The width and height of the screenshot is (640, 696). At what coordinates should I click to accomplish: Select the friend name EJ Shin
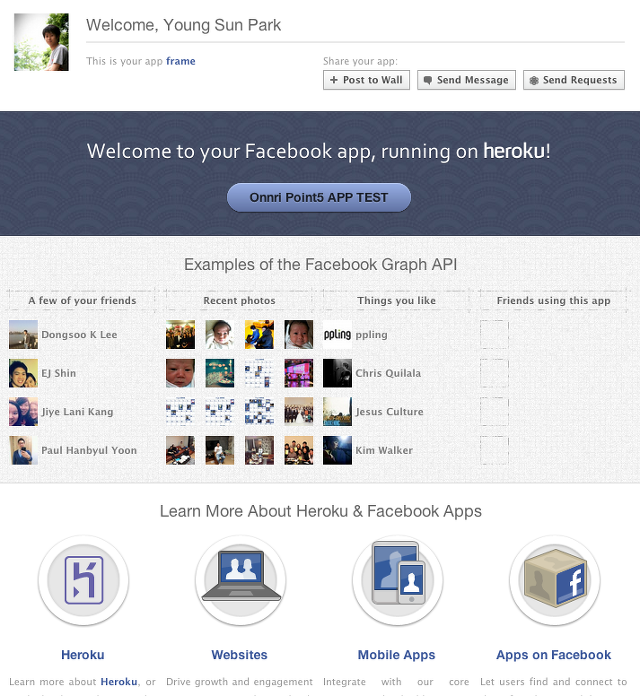59,373
